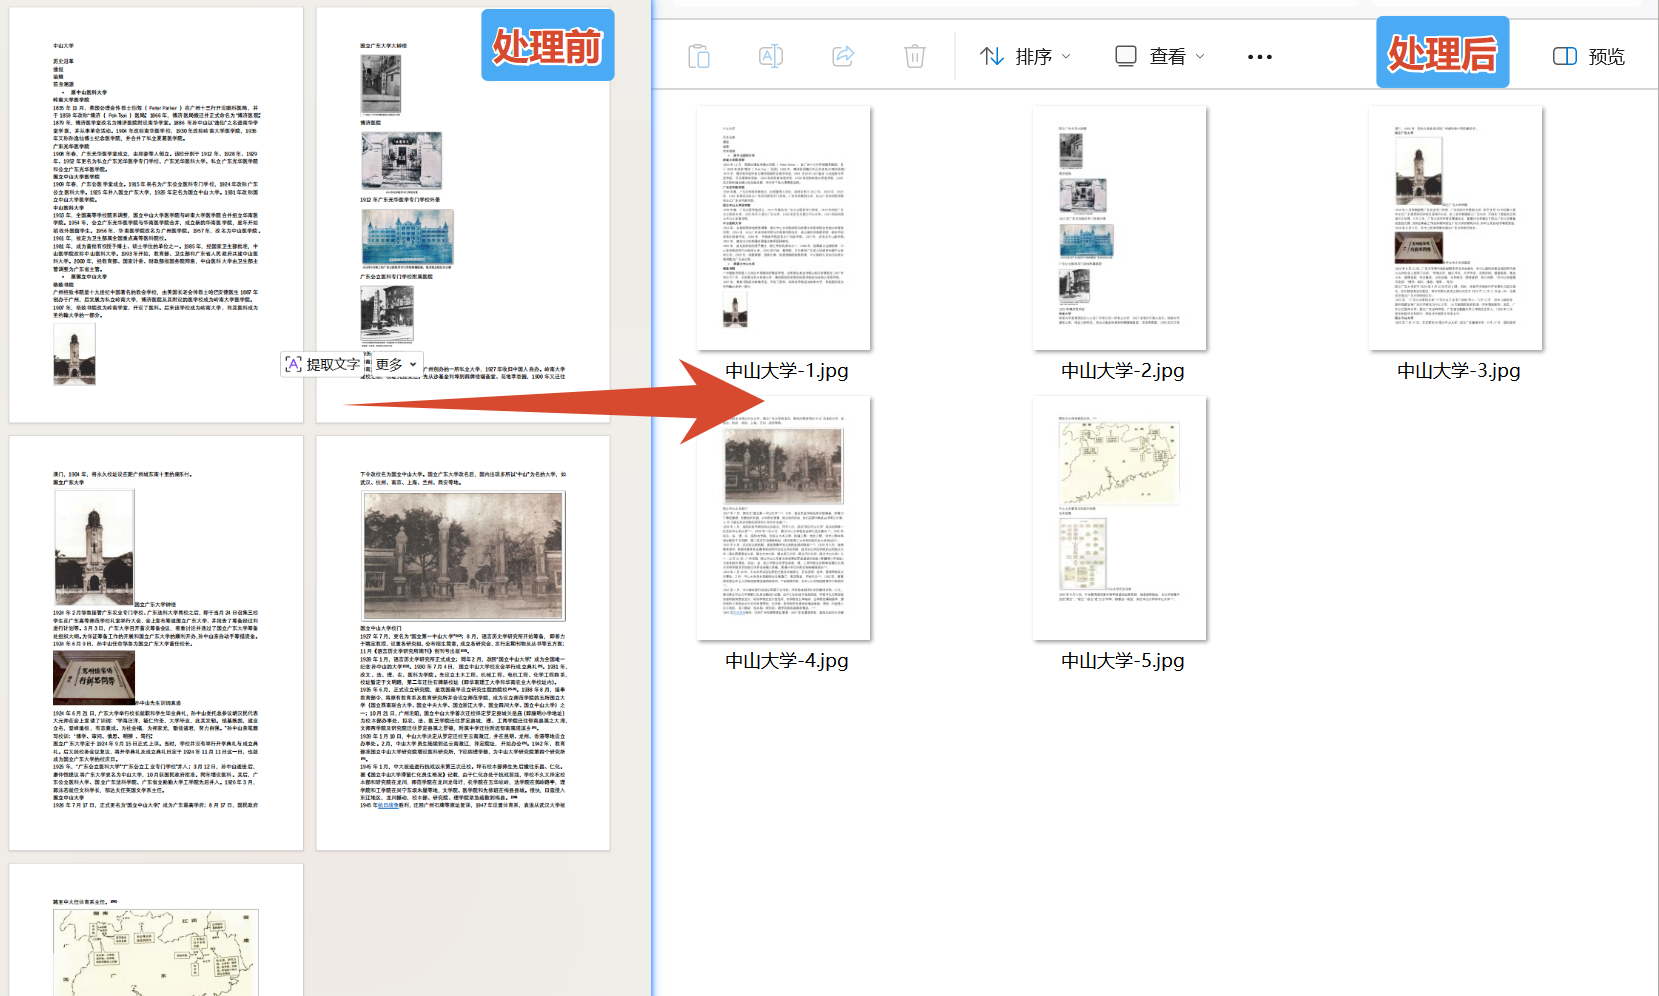This screenshot has height=996, width=1659.
Task: Click the share icon in Explorer toolbar
Action: (x=843, y=56)
